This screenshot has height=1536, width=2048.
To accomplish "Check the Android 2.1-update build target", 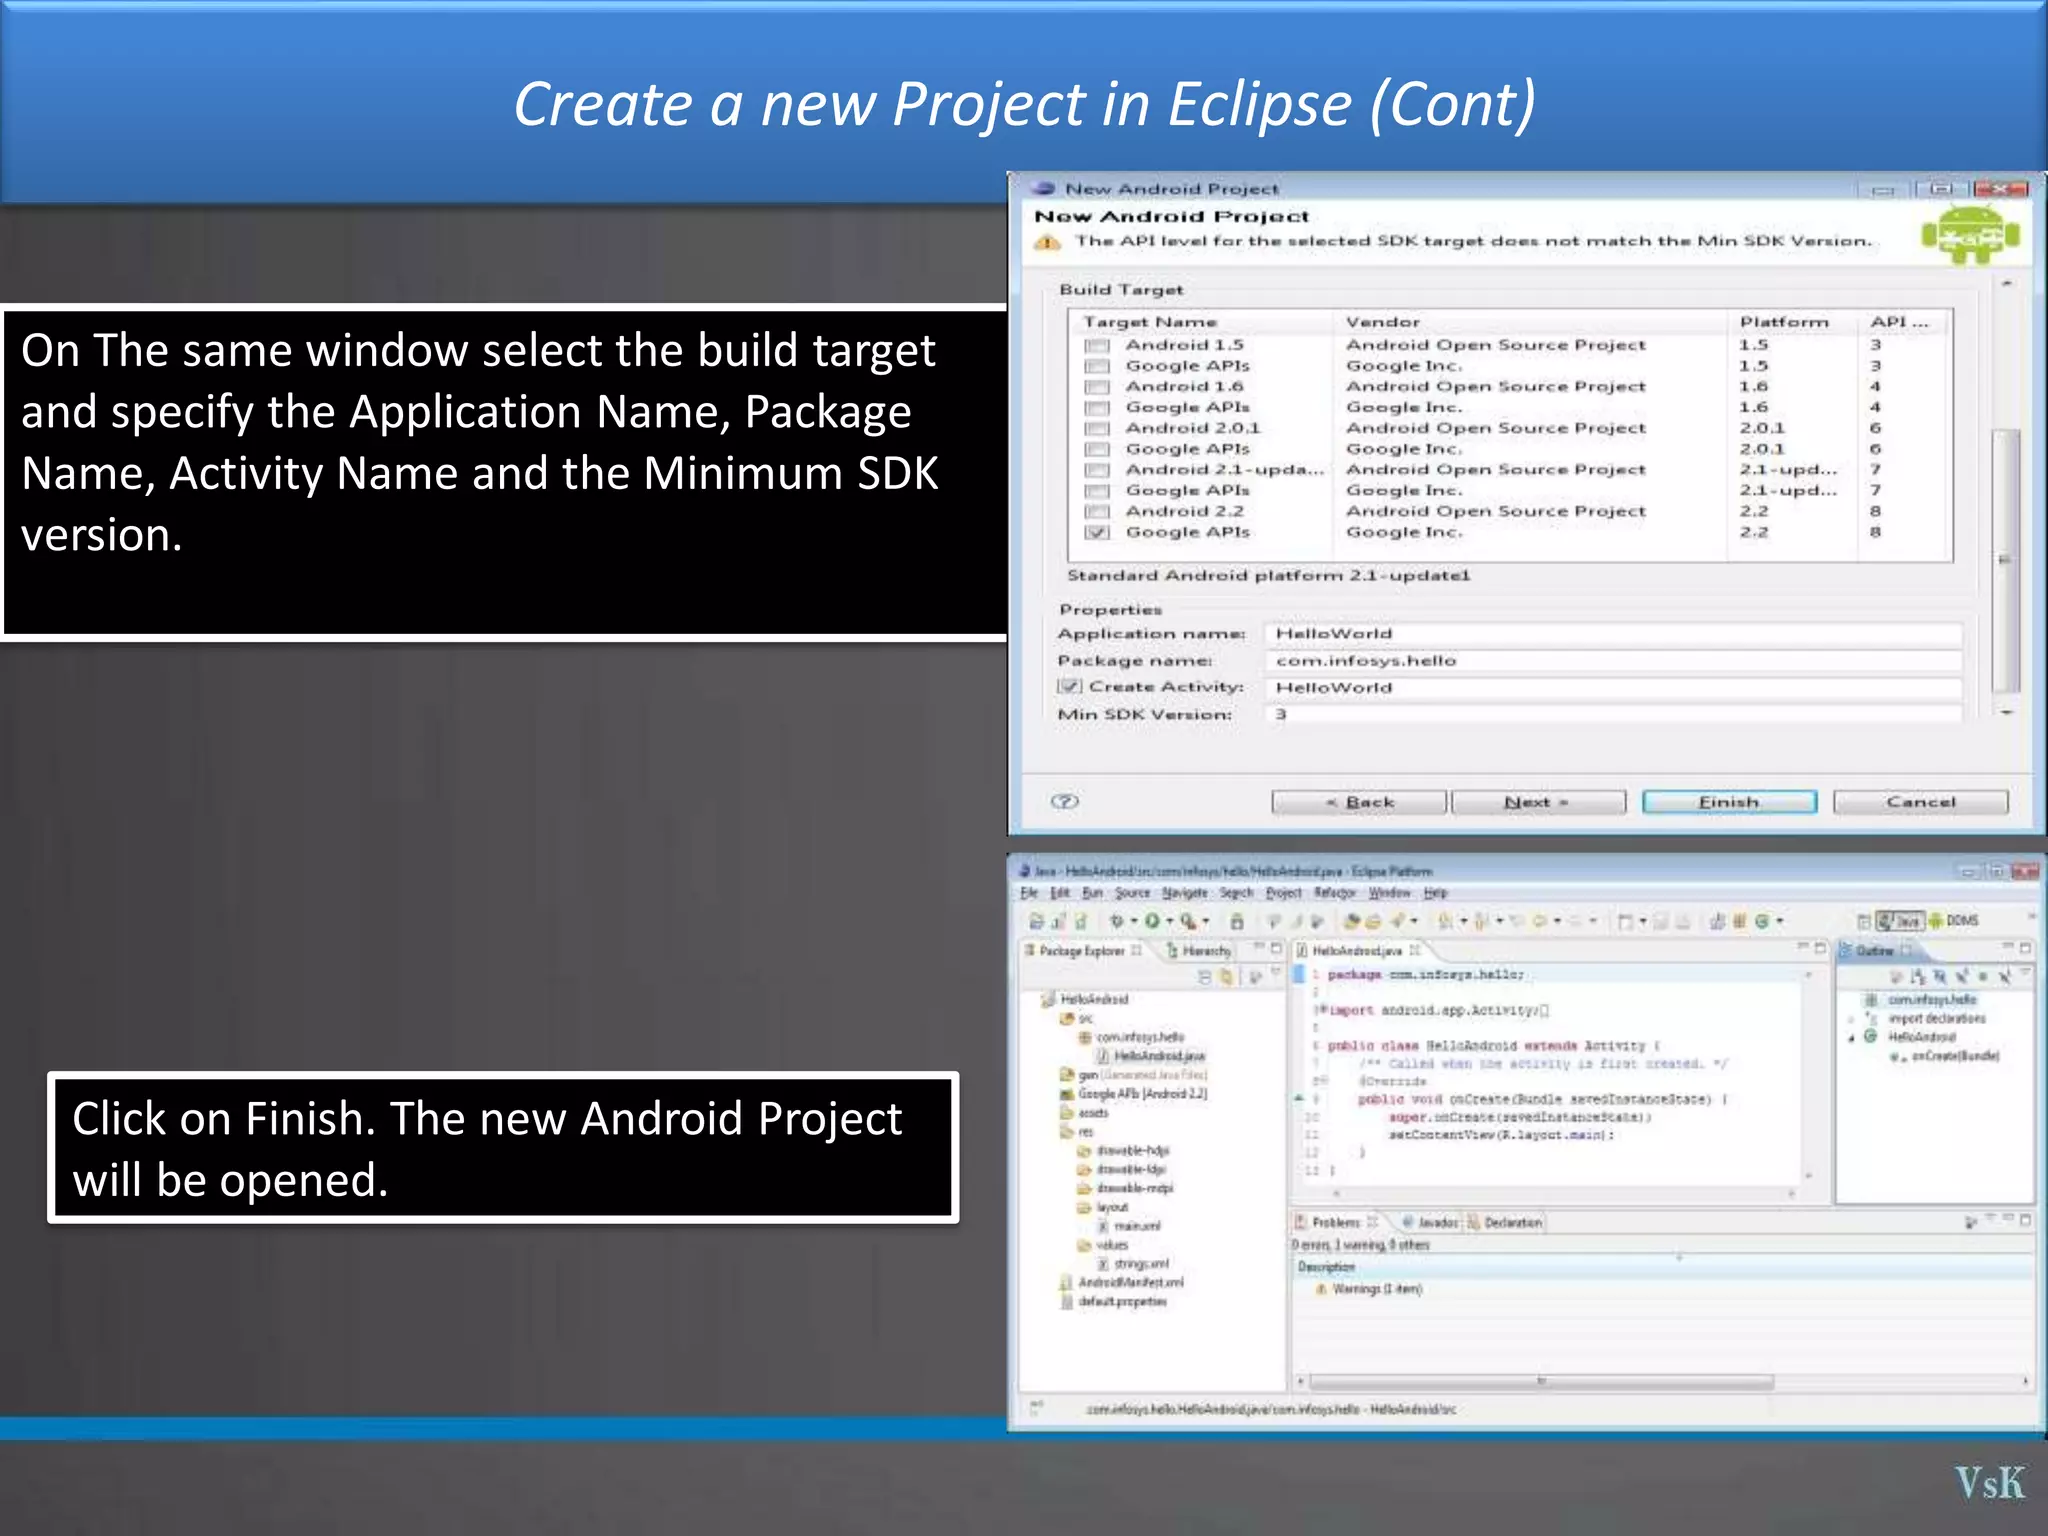I will tap(1098, 470).
